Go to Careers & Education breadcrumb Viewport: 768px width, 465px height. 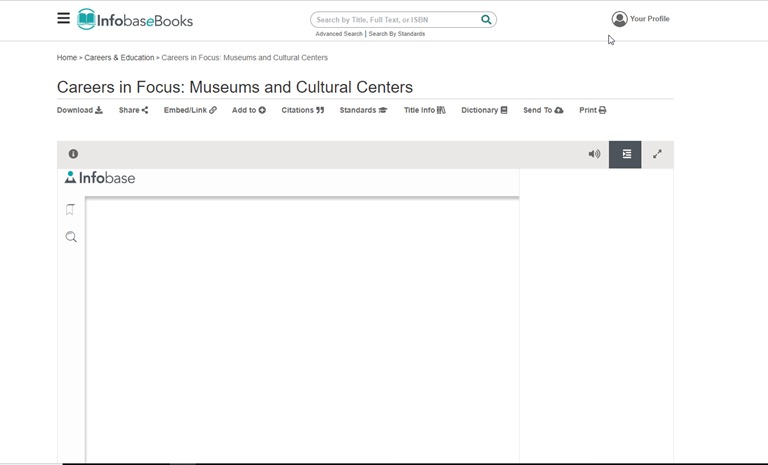(x=119, y=58)
